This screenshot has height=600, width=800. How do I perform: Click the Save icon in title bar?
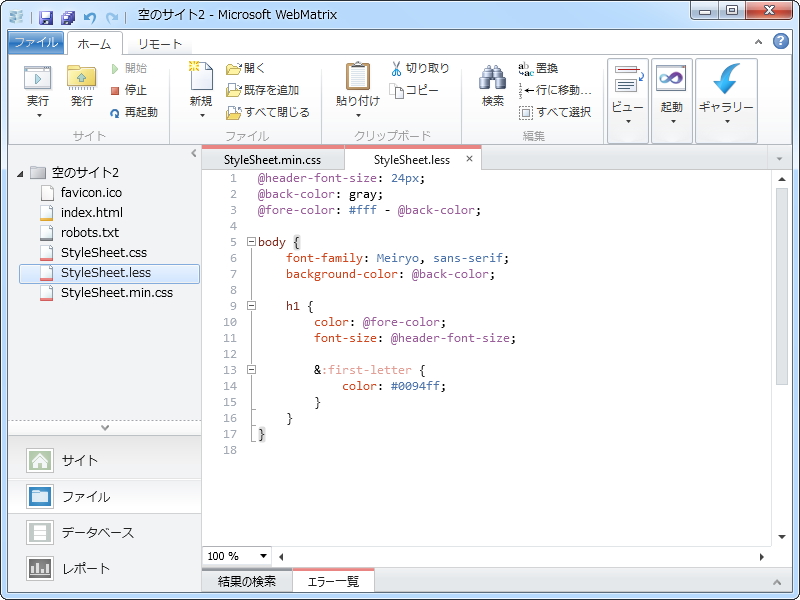[x=46, y=18]
